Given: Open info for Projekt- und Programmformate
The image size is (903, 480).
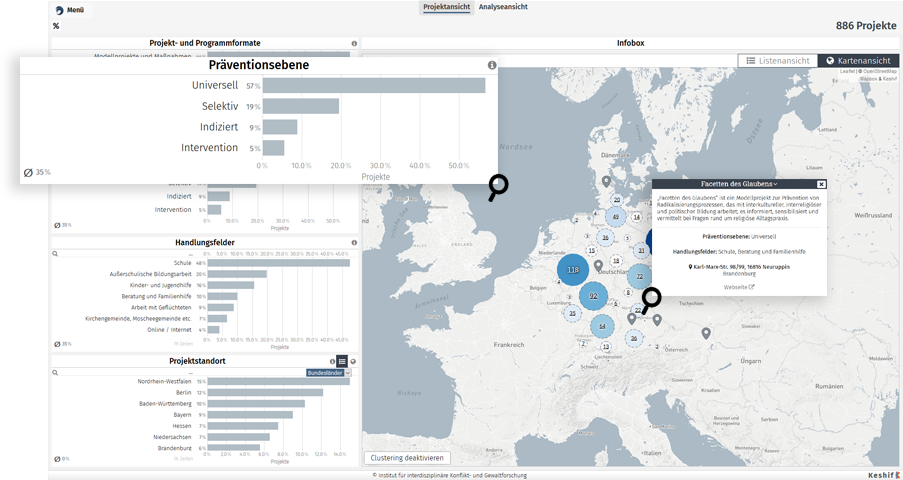Looking at the screenshot, I should [354, 43].
